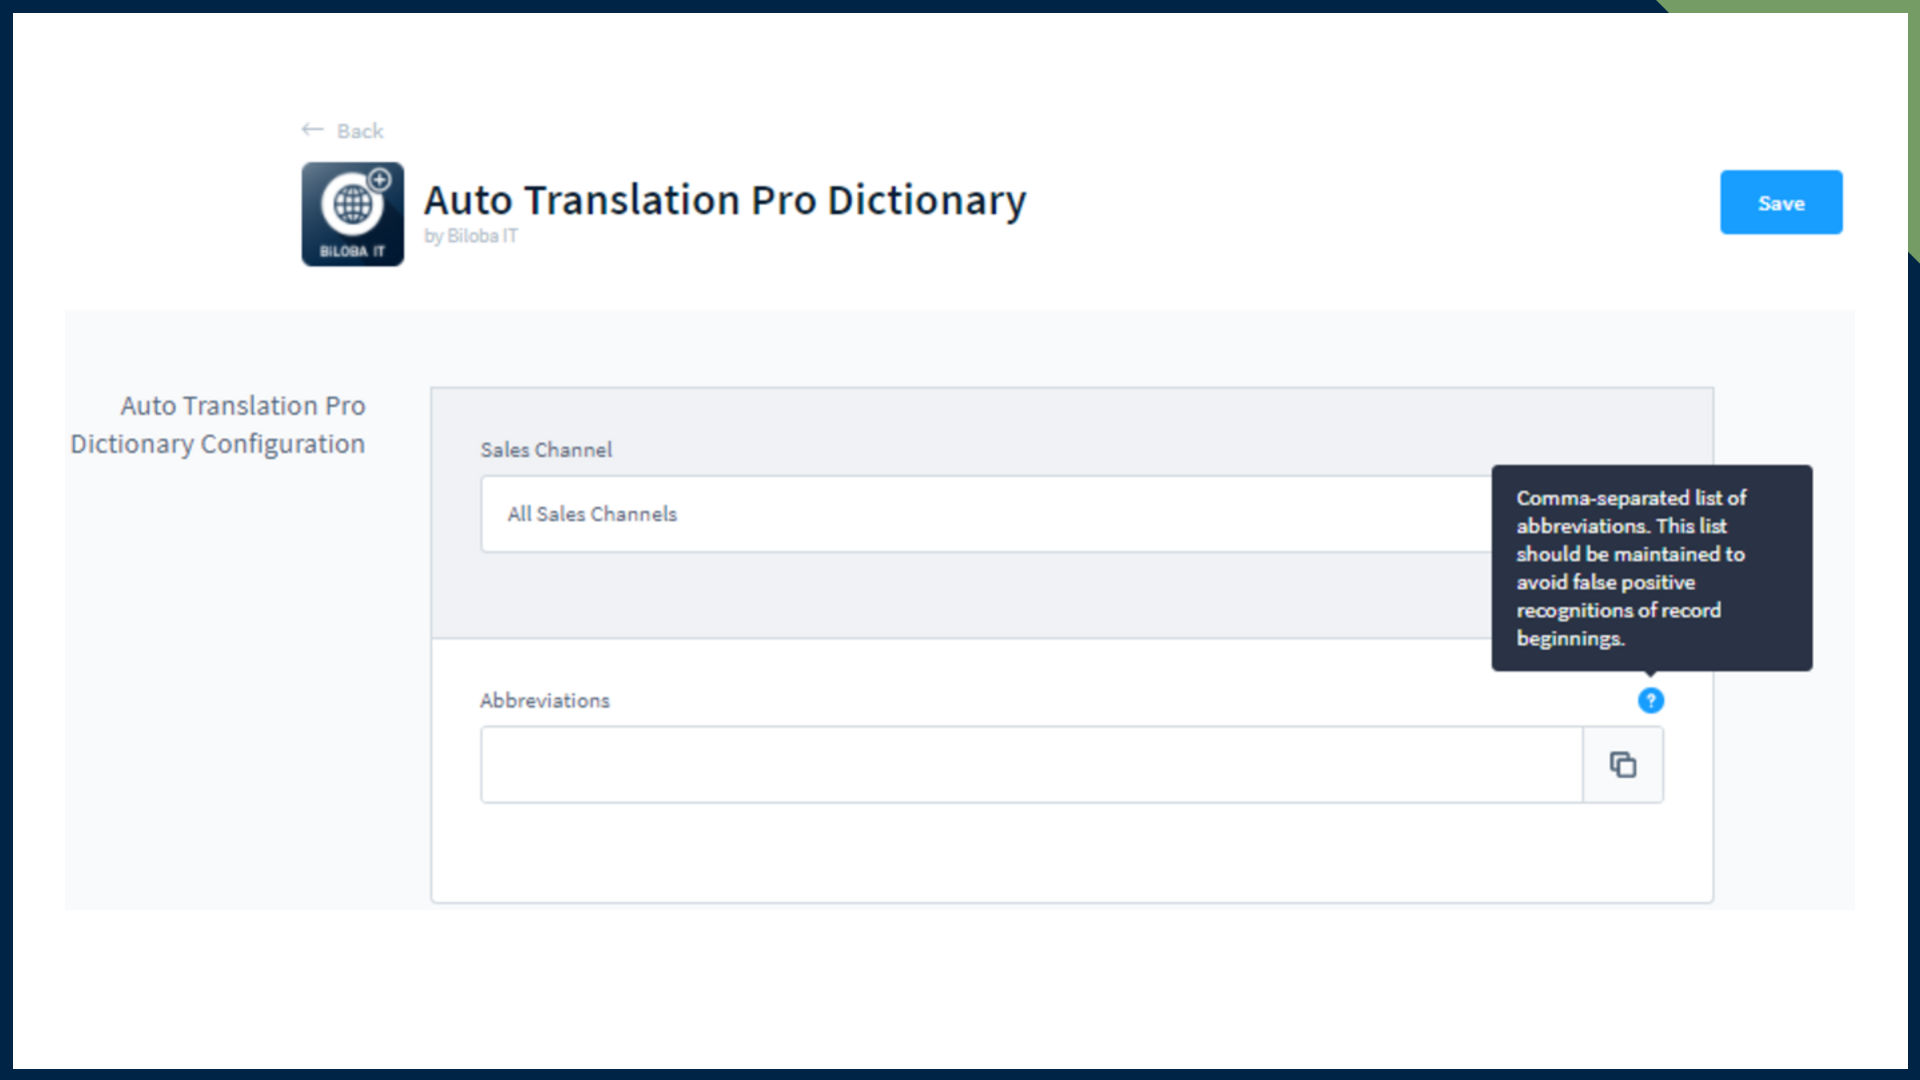Save the dictionary configuration
This screenshot has width=1920, height=1080.
click(x=1781, y=202)
